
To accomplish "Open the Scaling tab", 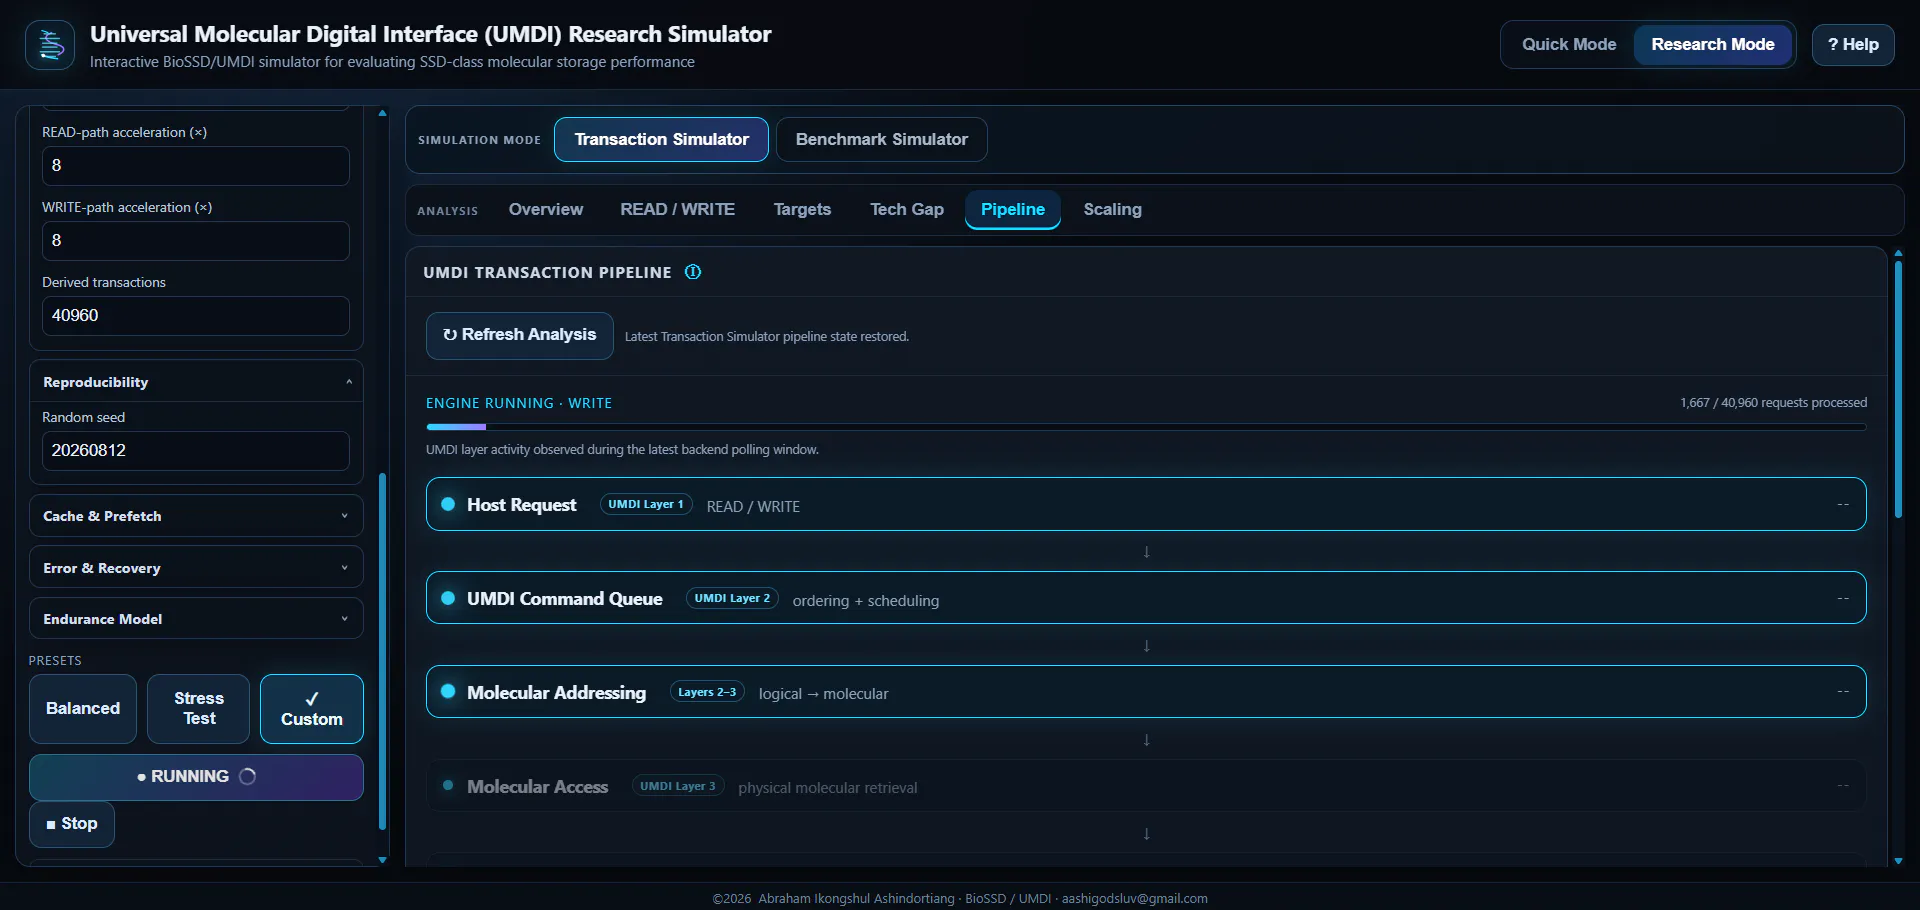I will [1112, 210].
